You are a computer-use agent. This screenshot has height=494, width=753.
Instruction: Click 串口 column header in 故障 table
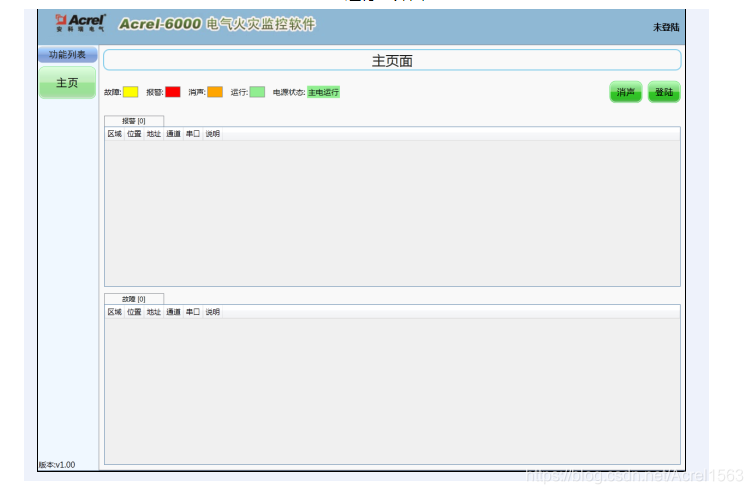coord(193,312)
